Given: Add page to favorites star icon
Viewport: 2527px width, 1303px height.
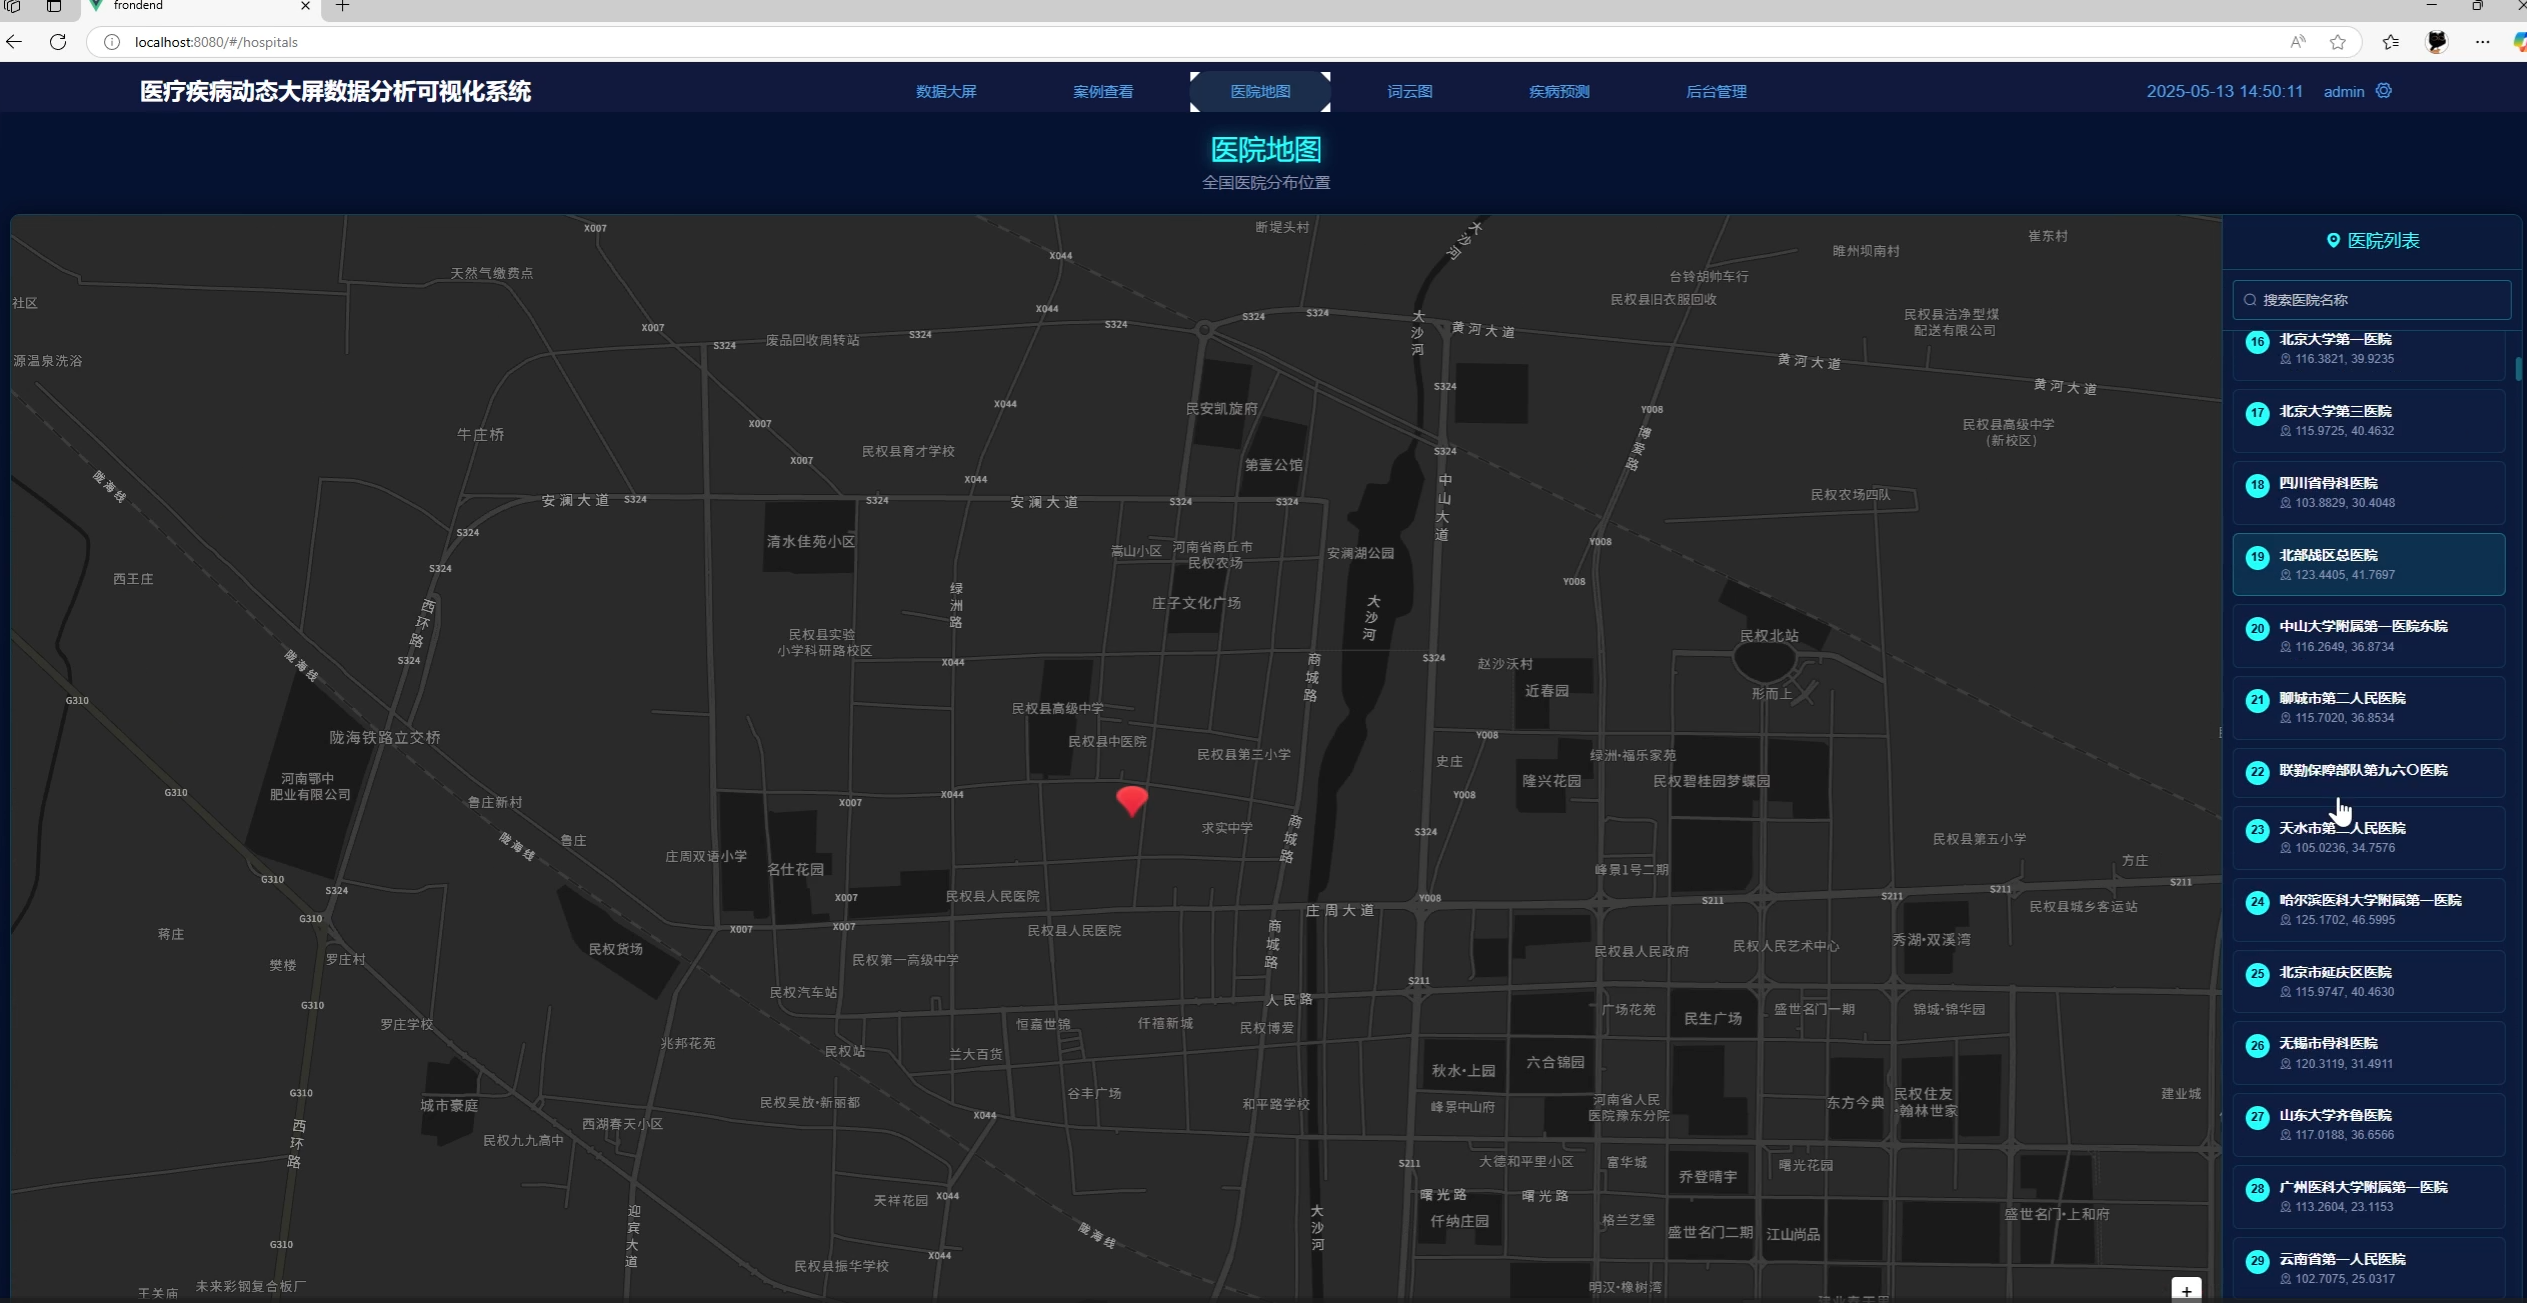Looking at the screenshot, I should pyautogui.click(x=2338, y=42).
